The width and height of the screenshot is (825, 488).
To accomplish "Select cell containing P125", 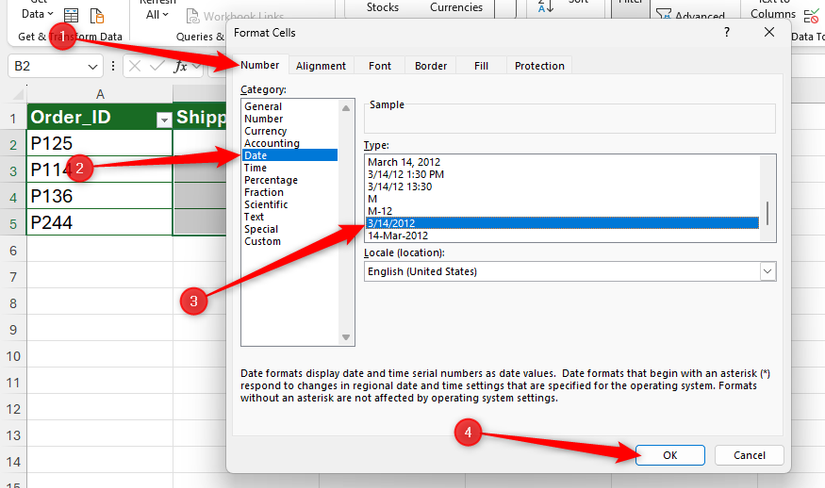I will tap(99, 143).
